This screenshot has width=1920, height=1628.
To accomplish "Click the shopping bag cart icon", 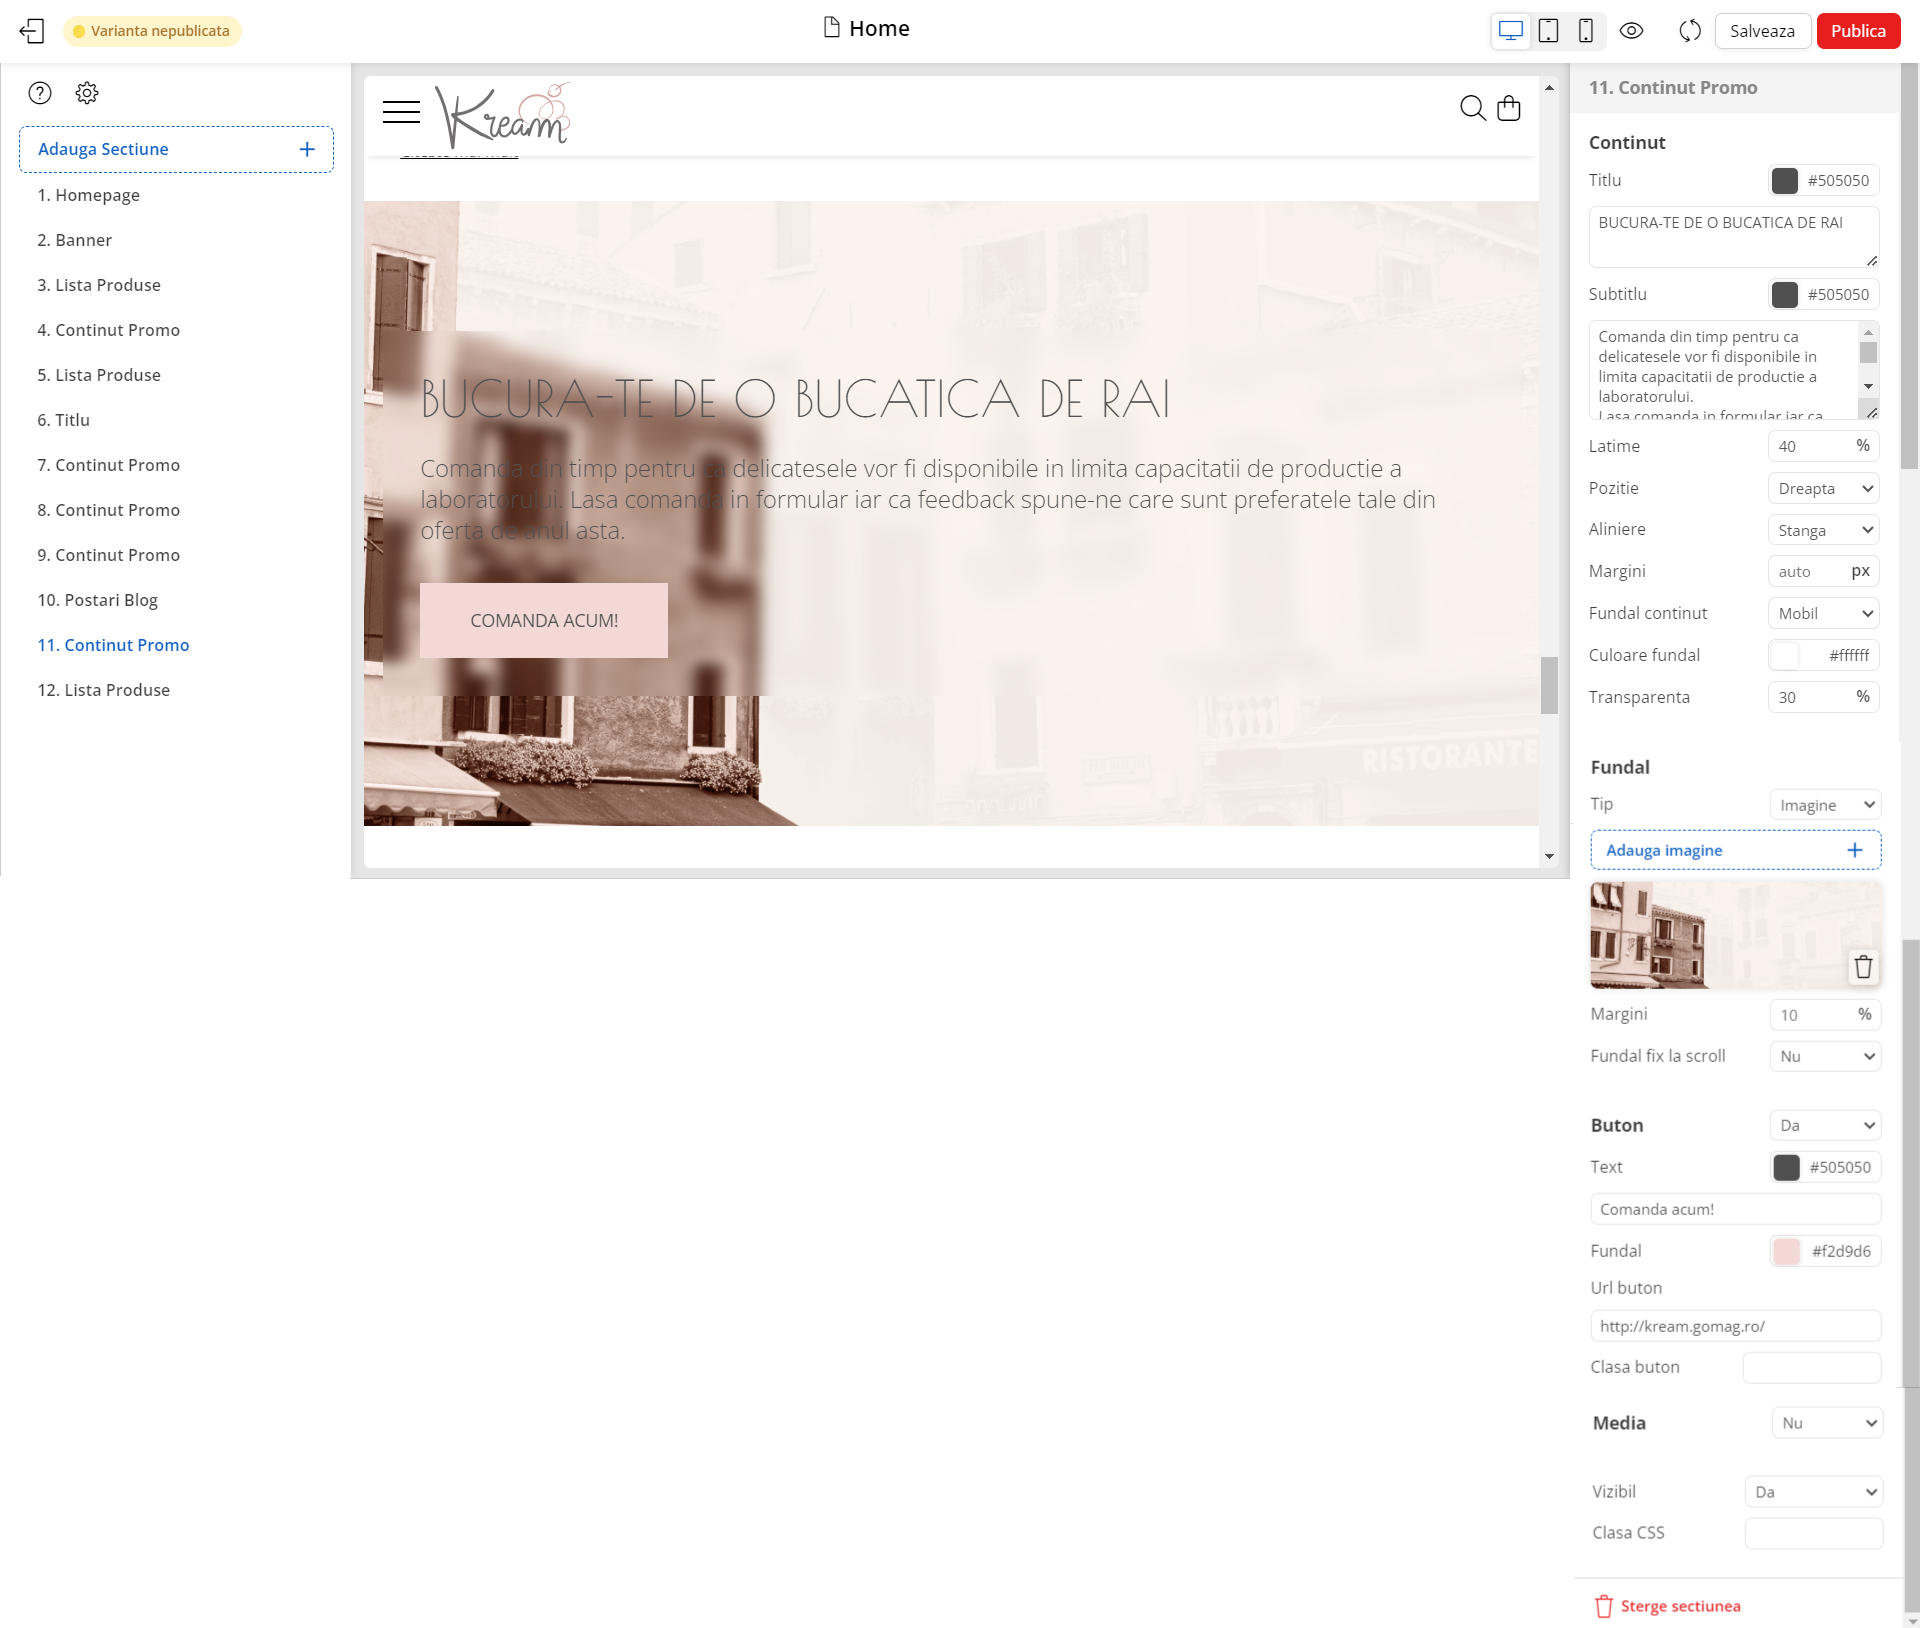I will coord(1509,108).
